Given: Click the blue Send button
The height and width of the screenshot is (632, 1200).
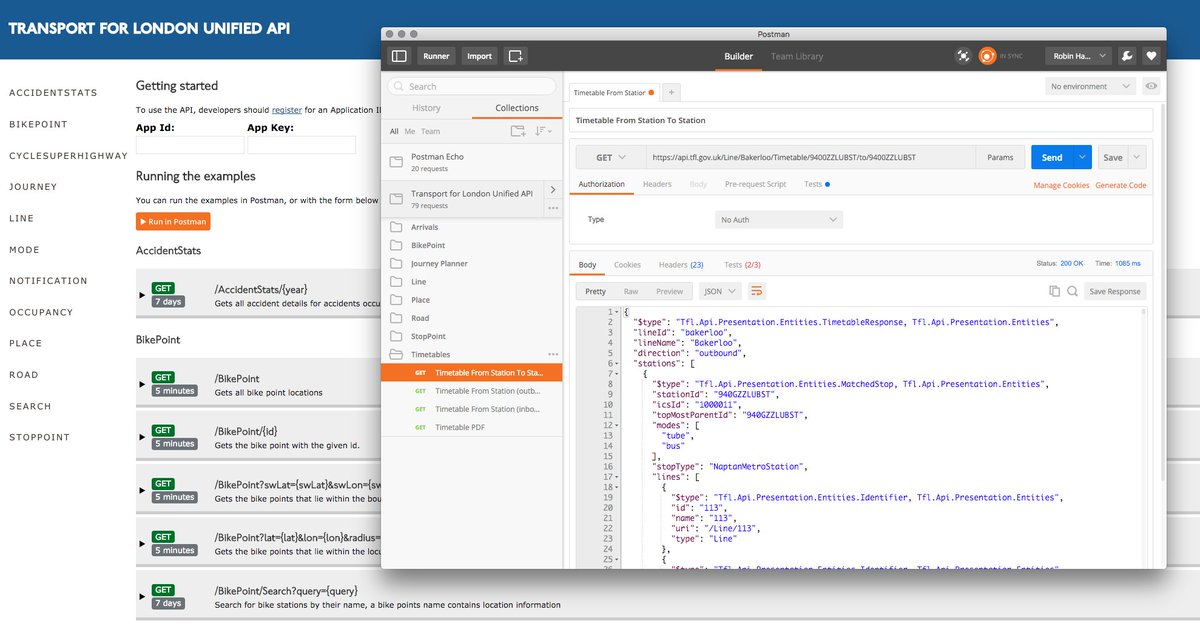Looking at the screenshot, I should point(1052,157).
